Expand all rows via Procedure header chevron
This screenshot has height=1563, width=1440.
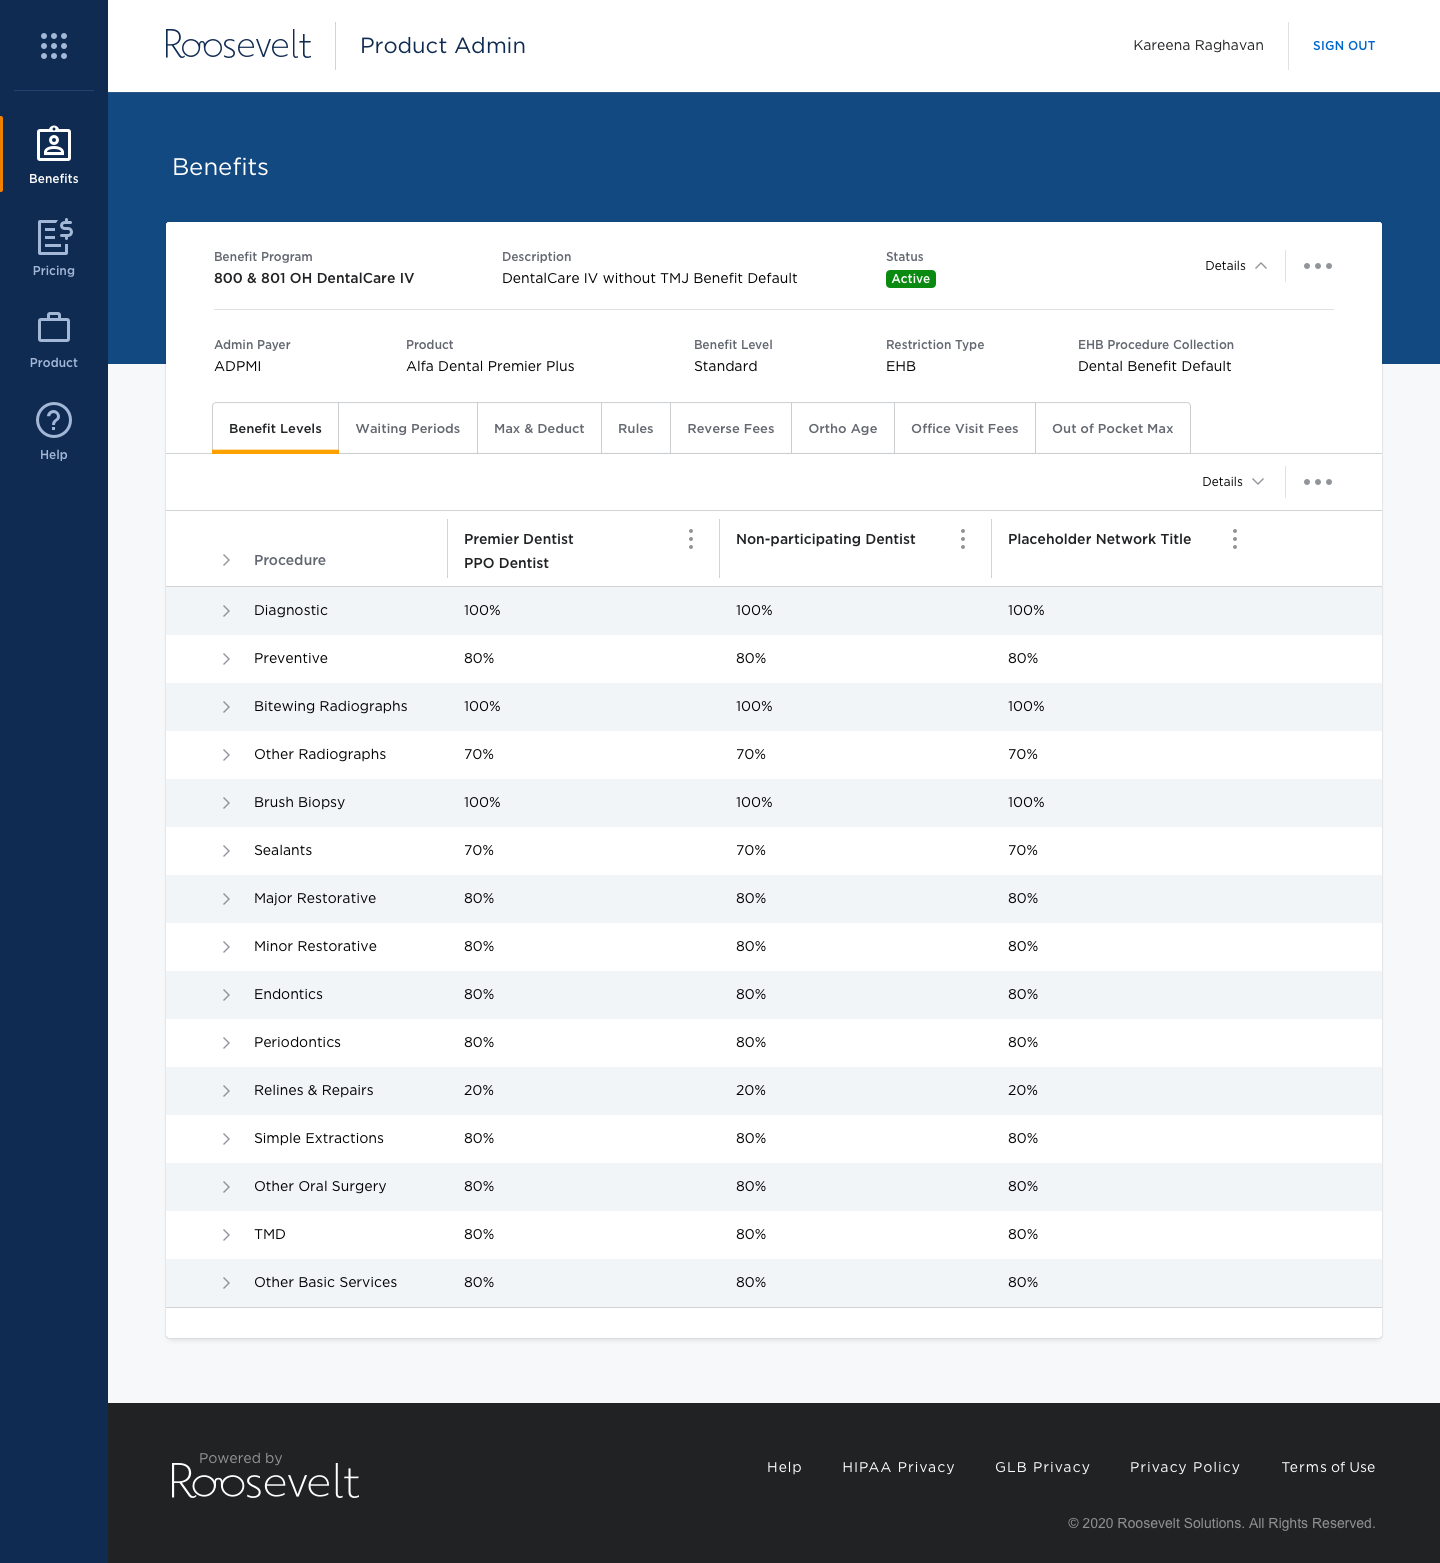[226, 560]
